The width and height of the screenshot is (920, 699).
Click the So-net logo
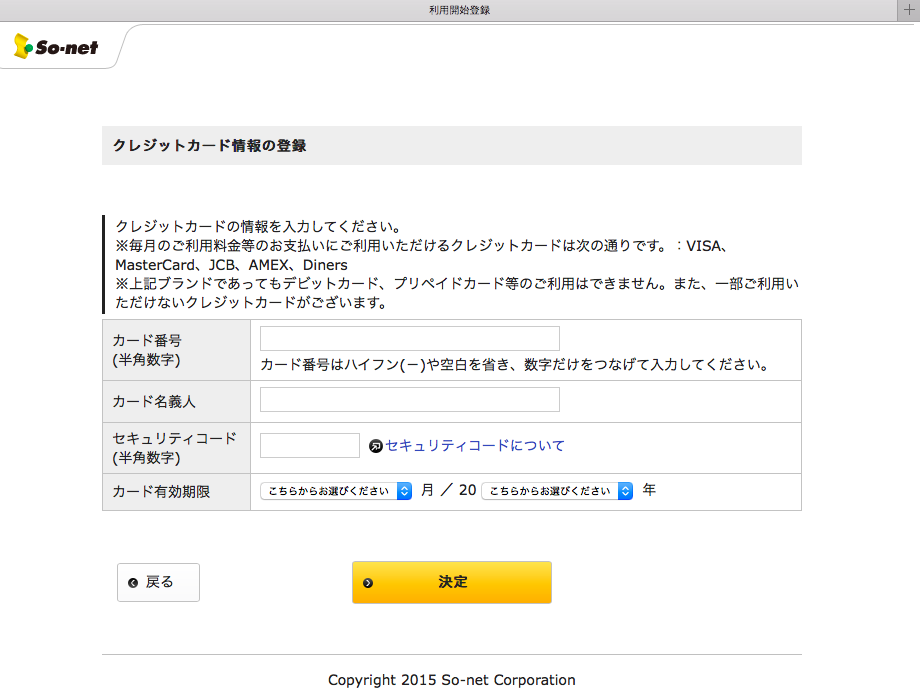pos(56,46)
